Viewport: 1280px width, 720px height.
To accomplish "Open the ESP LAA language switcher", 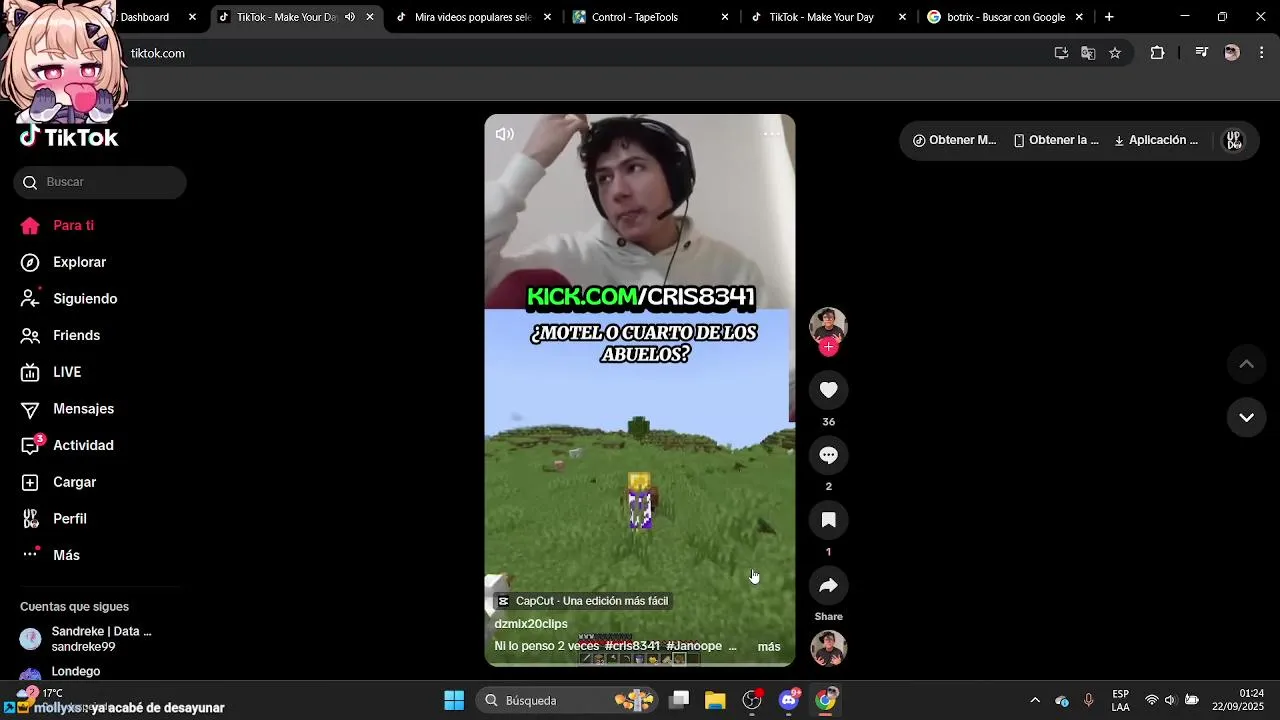I will (1121, 700).
